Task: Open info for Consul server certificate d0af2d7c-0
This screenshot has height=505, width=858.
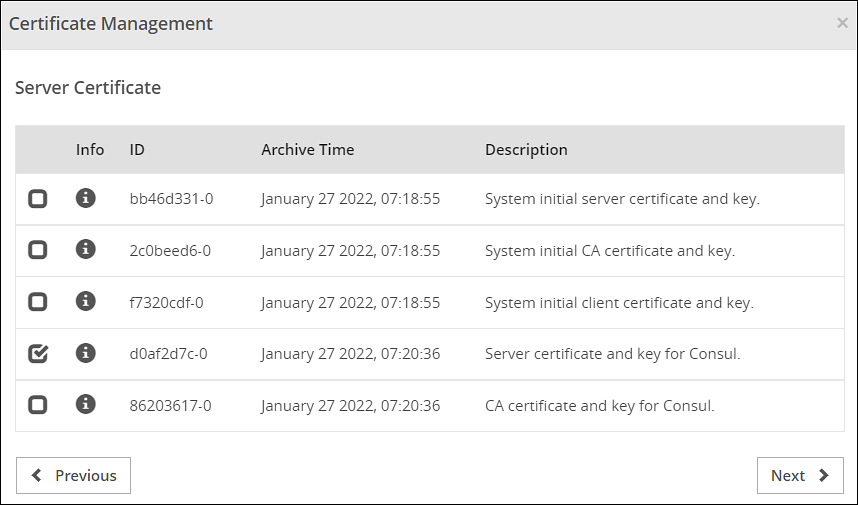Action: [86, 353]
